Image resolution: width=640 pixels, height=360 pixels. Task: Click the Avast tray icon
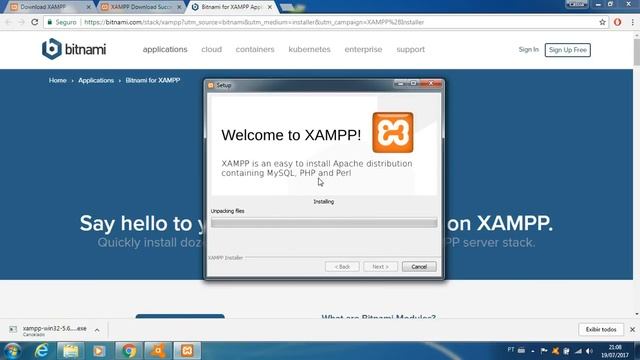tap(555, 351)
